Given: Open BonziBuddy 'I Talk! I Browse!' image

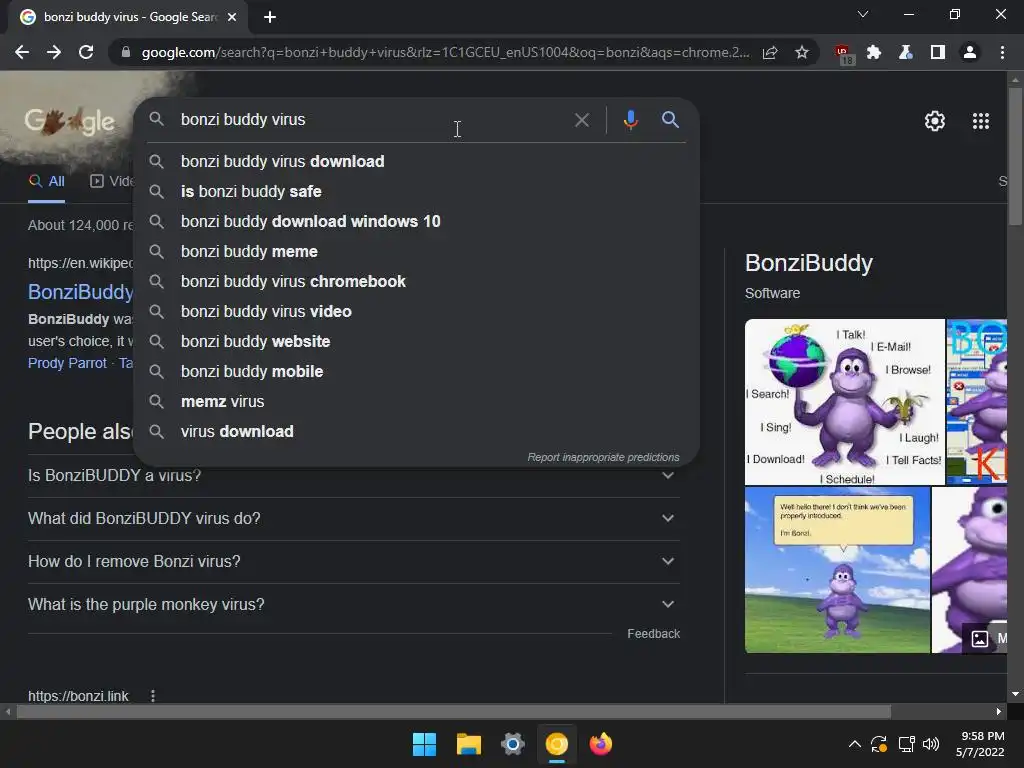Looking at the screenshot, I should pyautogui.click(x=844, y=402).
